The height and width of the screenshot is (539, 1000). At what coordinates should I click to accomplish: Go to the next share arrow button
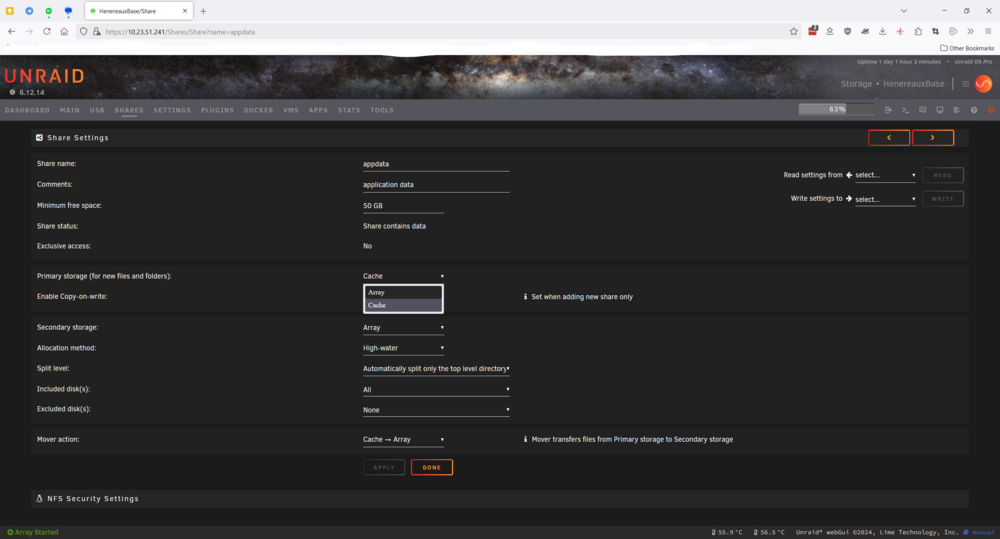933,138
